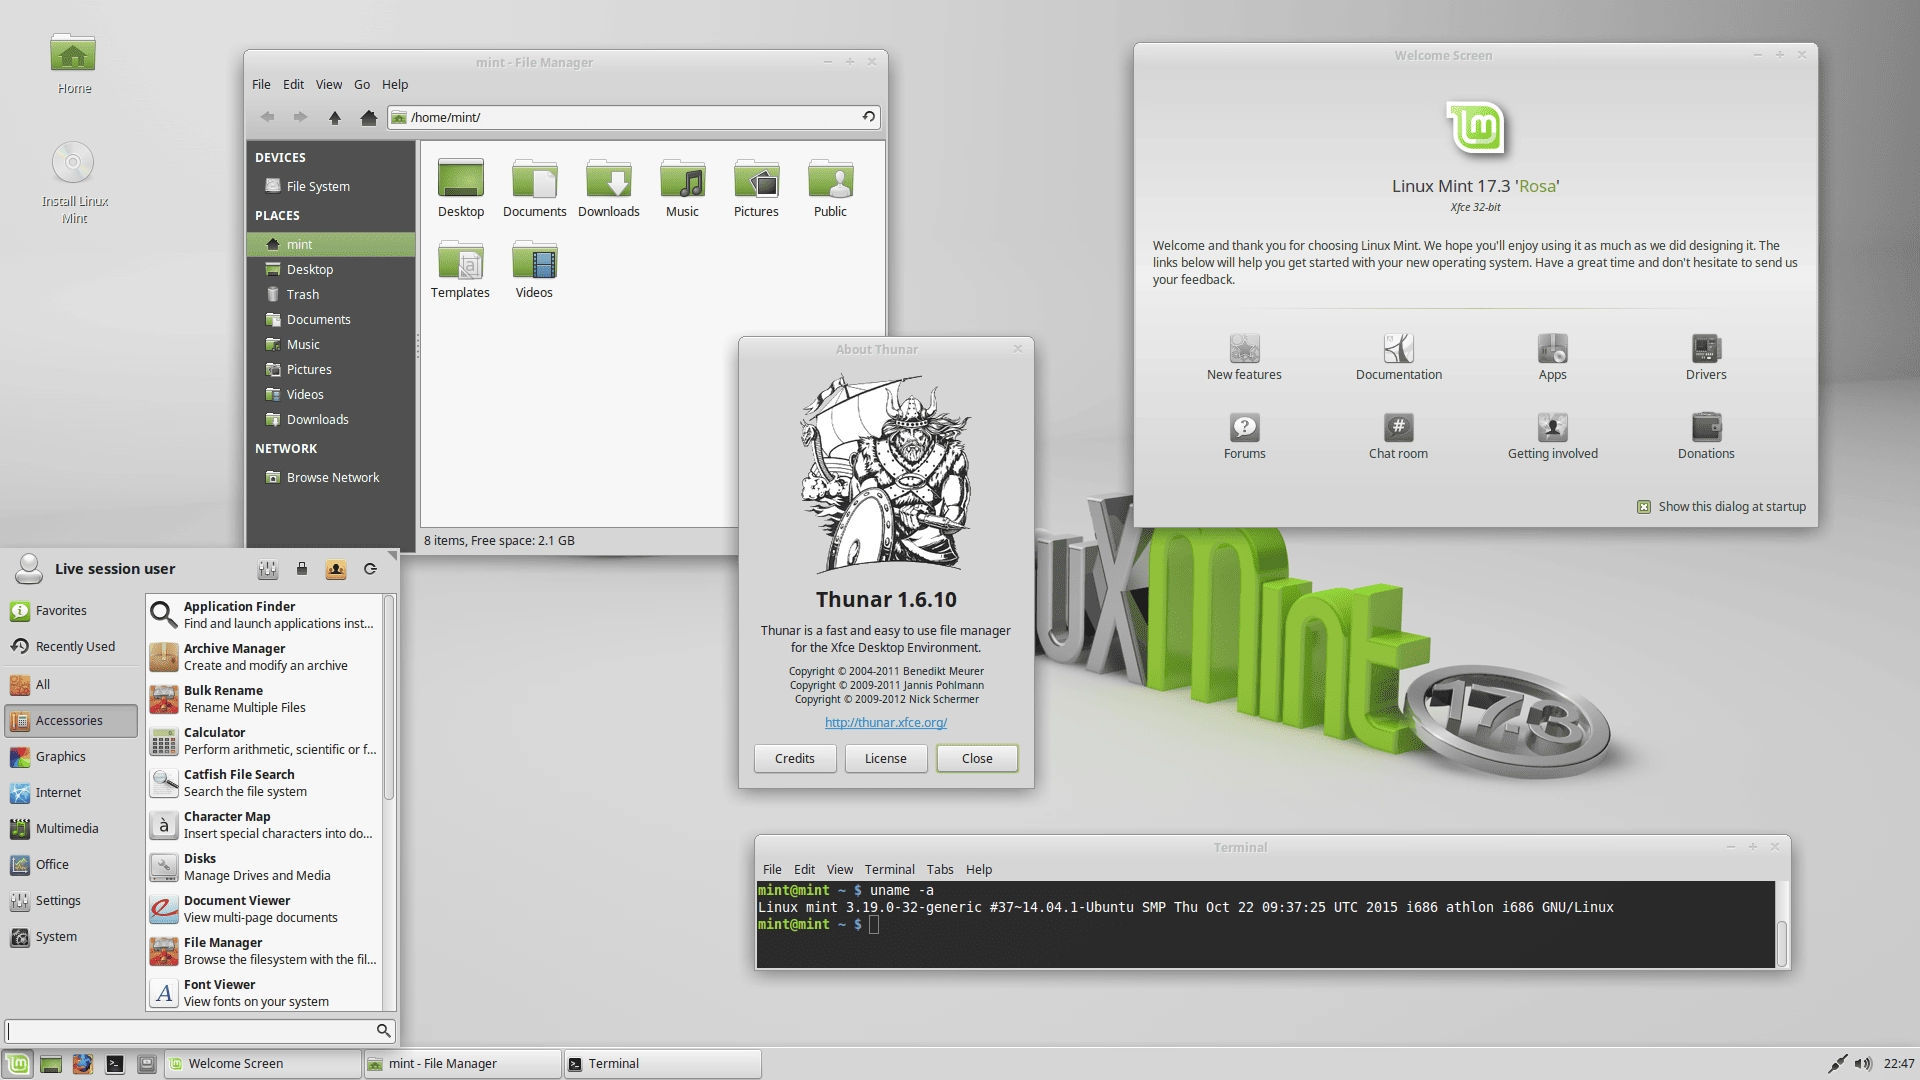1920x1080 pixels.
Task: Open the Downloads folder icon
Action: pyautogui.click(x=609, y=187)
